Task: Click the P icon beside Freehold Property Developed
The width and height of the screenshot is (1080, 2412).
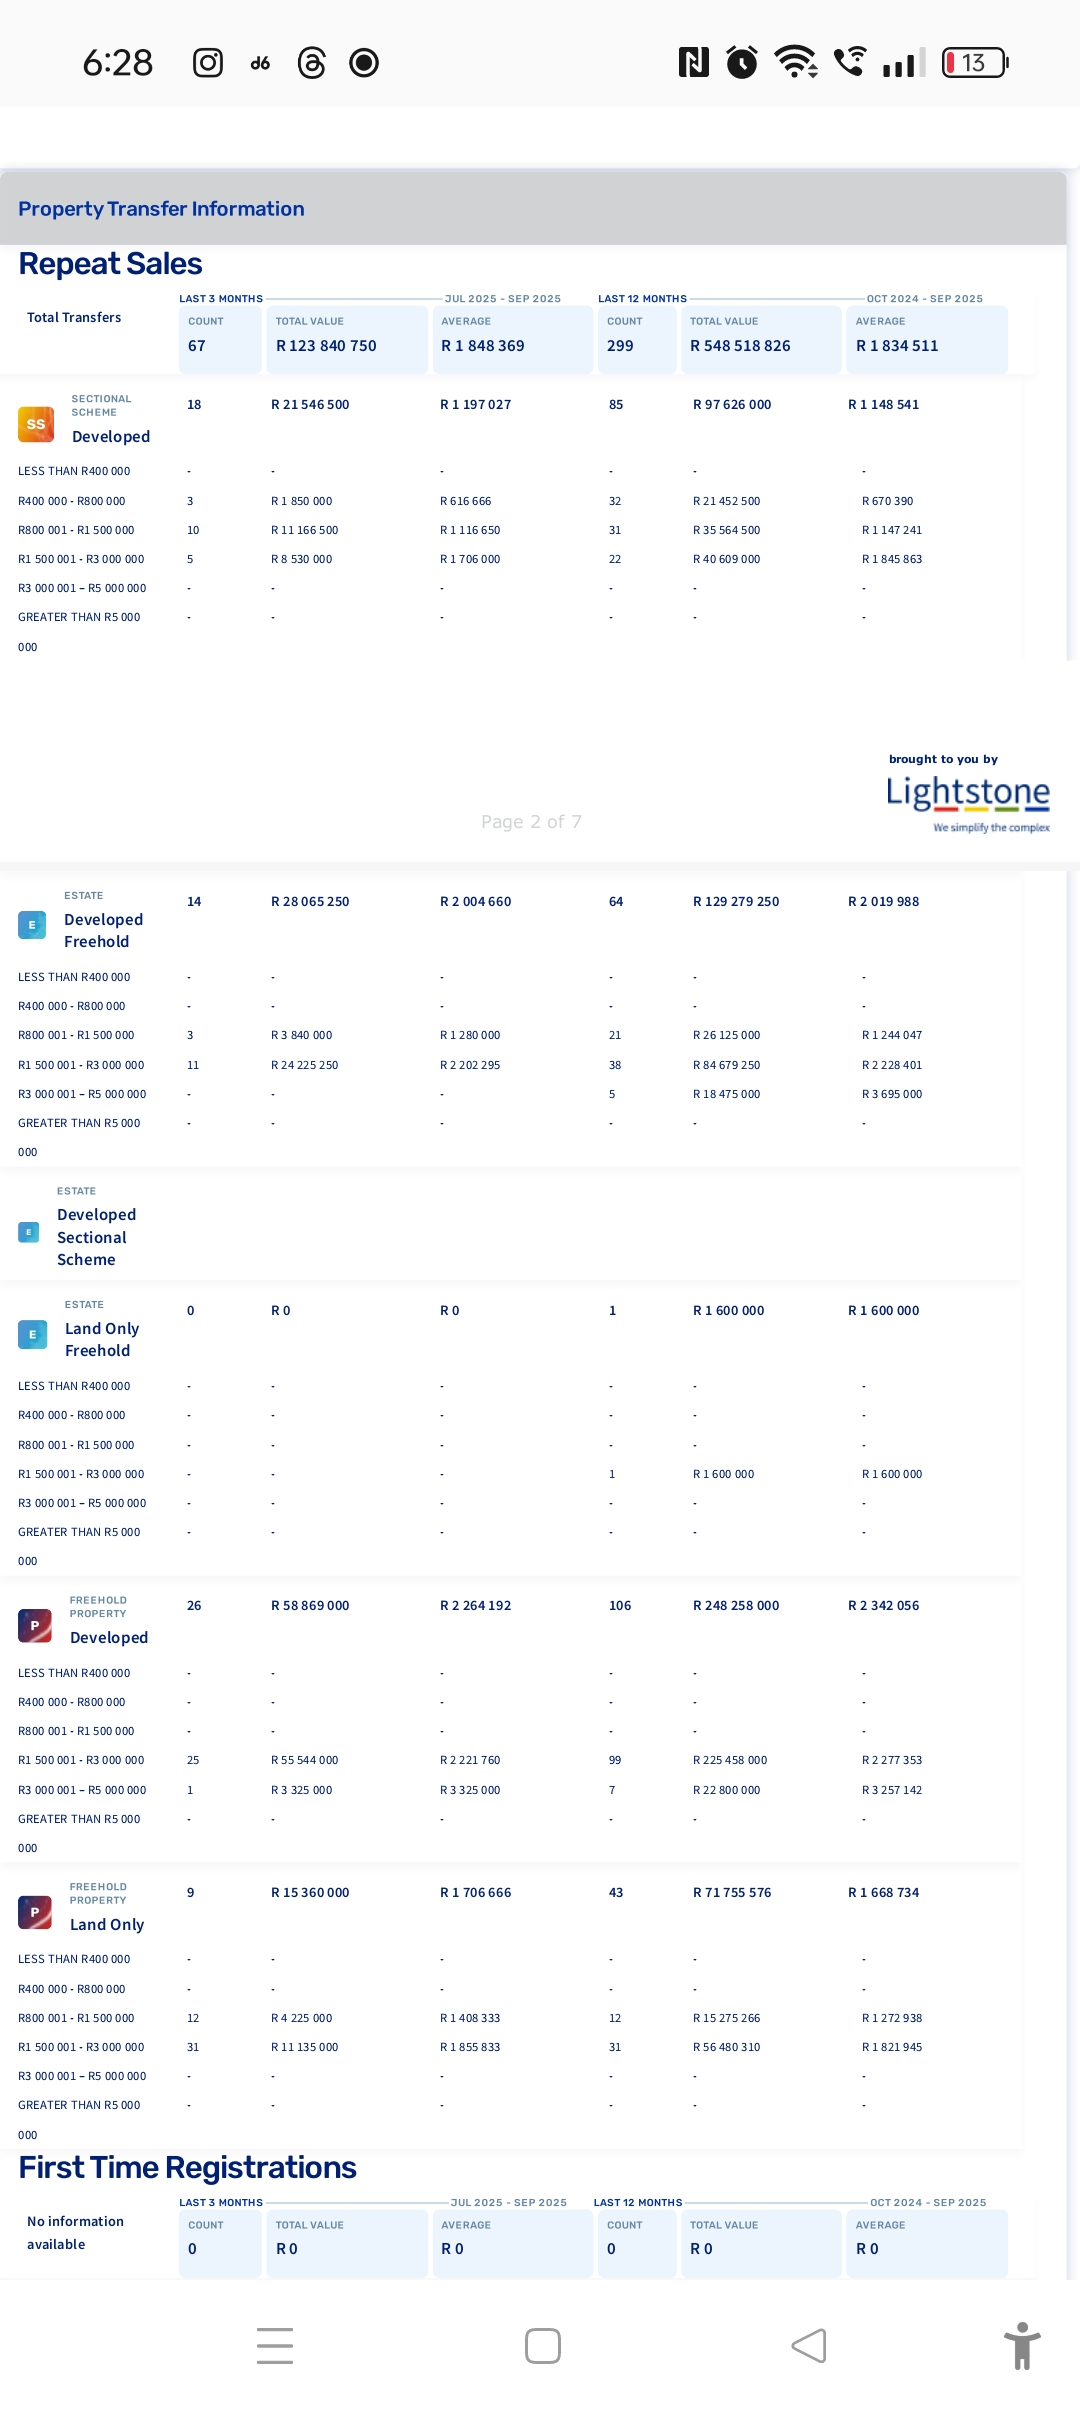Action: pyautogui.click(x=35, y=1625)
